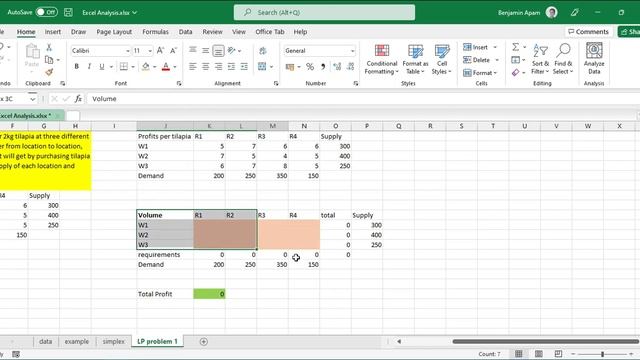Open the Home ribbon tab
Viewport: 640px width, 360px height.
tap(26, 32)
